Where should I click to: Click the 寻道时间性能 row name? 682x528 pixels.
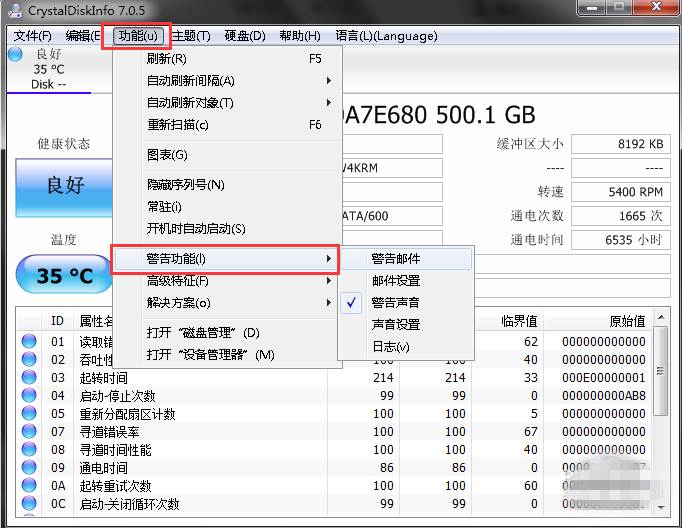point(115,450)
